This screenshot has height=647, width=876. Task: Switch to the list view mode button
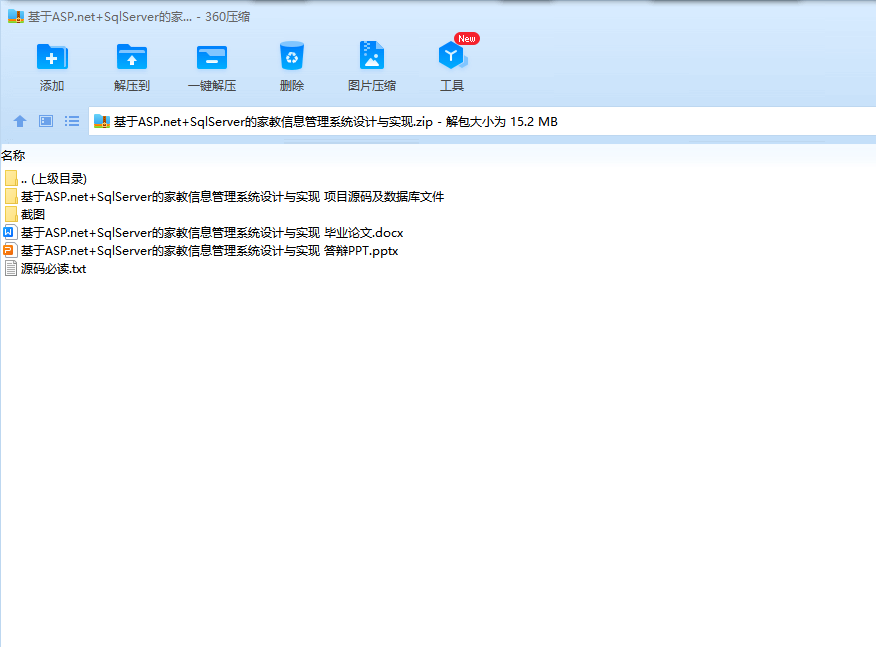tap(72, 121)
